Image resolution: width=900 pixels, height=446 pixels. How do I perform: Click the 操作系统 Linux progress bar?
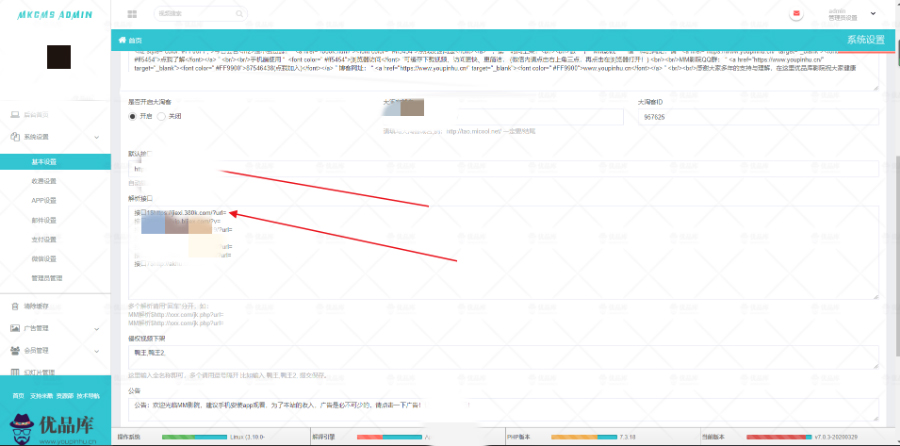coord(195,437)
